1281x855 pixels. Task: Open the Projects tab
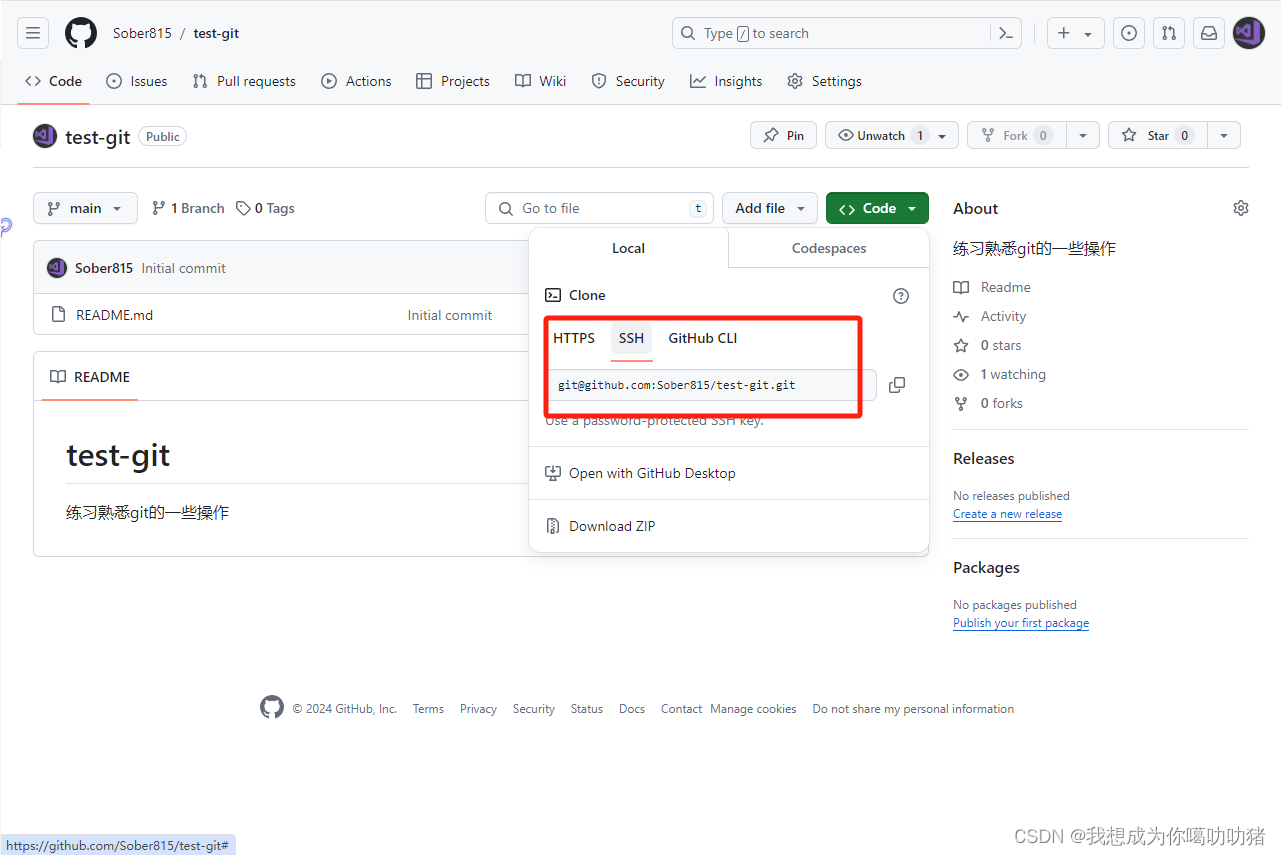[x=453, y=81]
